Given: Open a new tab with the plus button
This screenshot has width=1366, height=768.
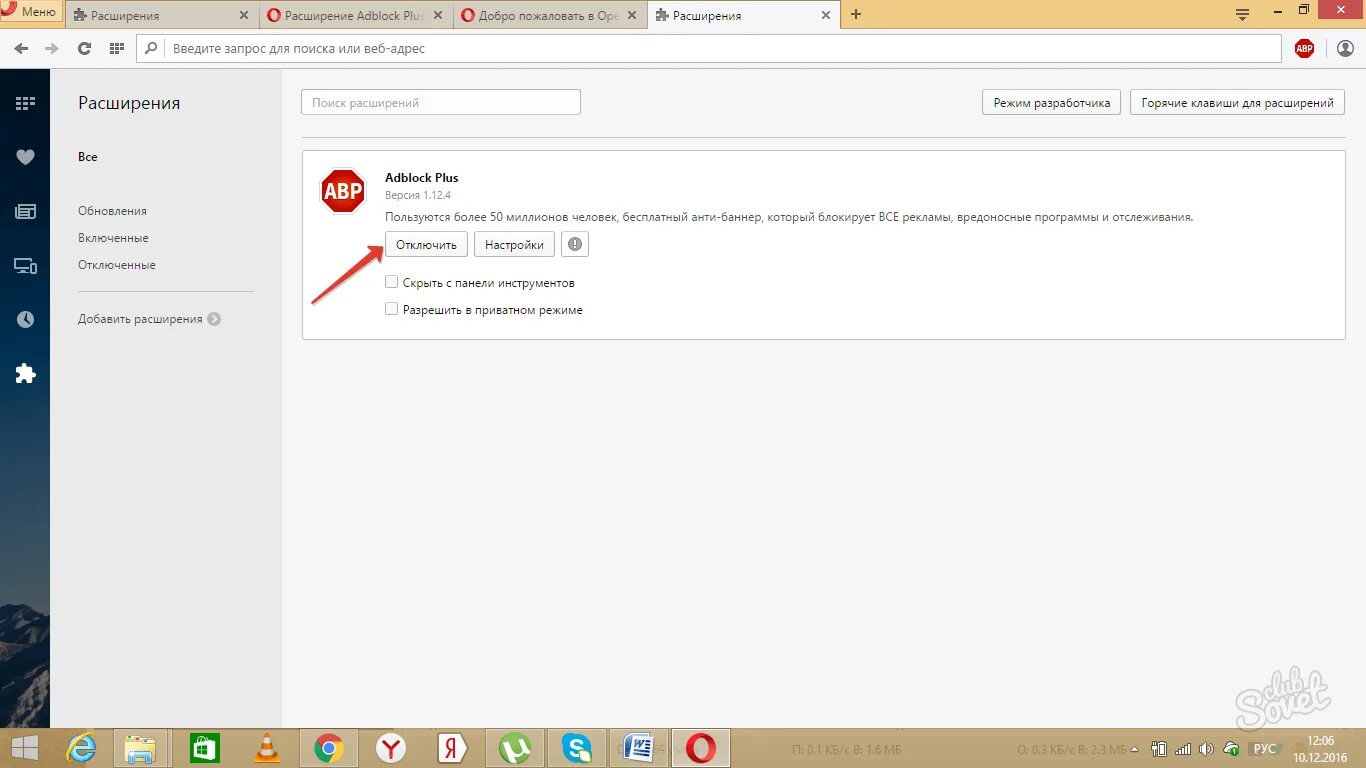Looking at the screenshot, I should [x=856, y=15].
